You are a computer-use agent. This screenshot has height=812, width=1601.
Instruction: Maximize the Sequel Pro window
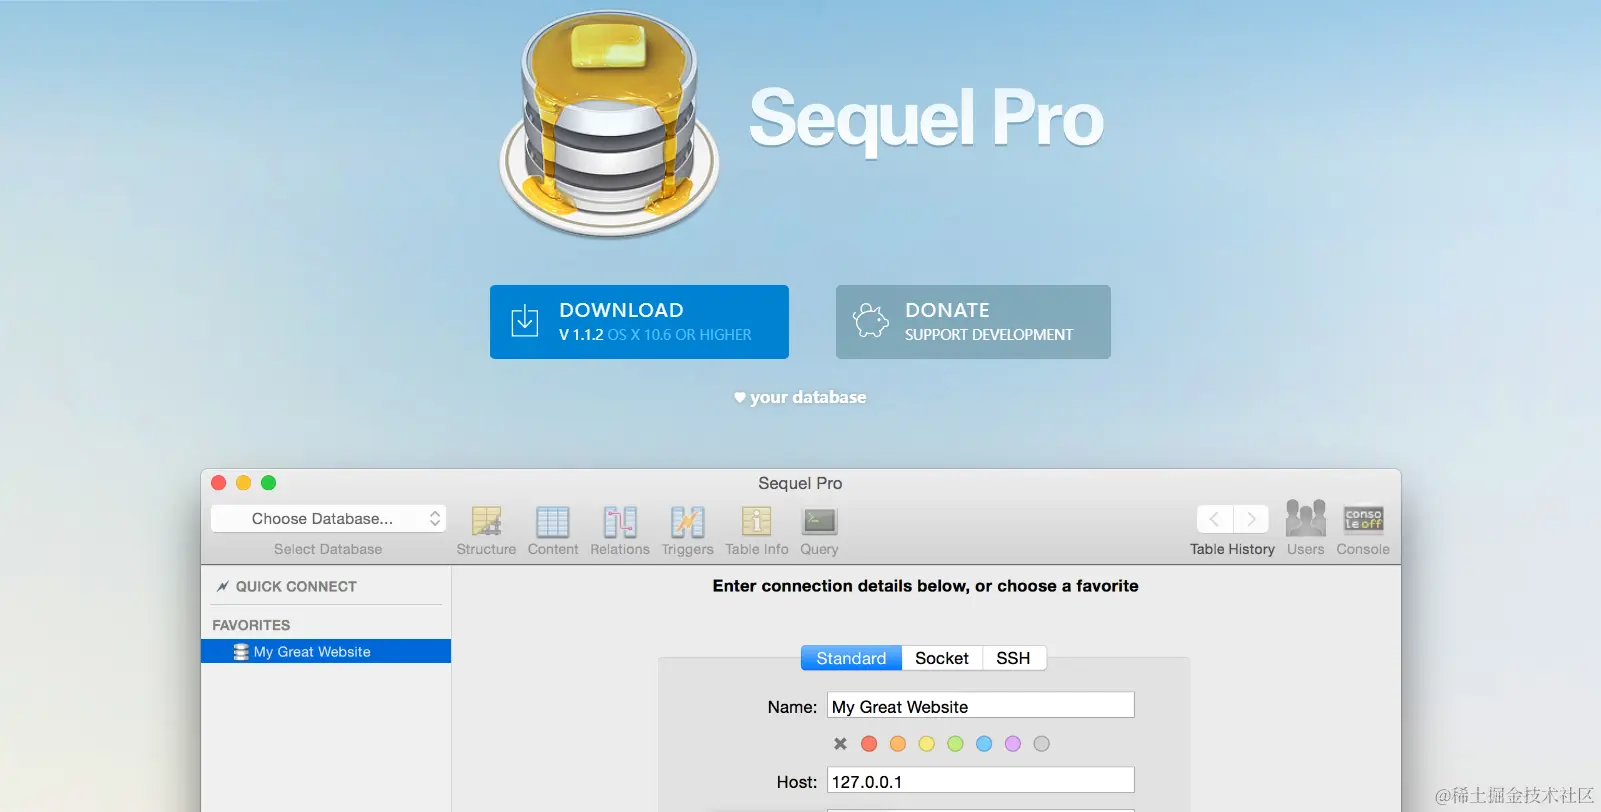click(268, 483)
